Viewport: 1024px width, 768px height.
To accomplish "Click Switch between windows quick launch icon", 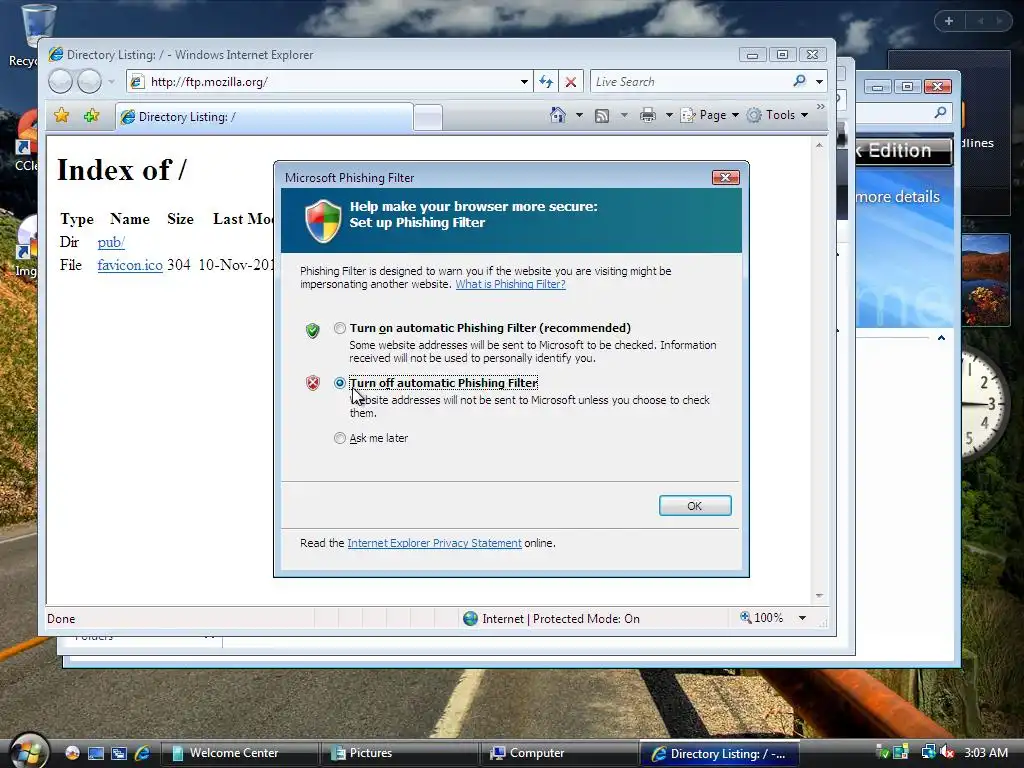I will coord(119,754).
